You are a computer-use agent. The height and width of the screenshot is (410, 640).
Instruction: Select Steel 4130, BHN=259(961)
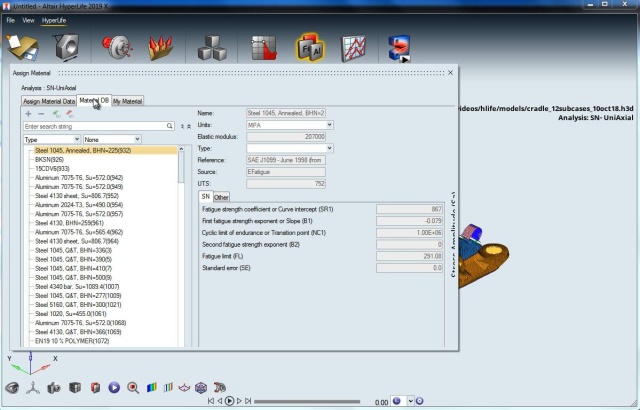click(x=69, y=223)
